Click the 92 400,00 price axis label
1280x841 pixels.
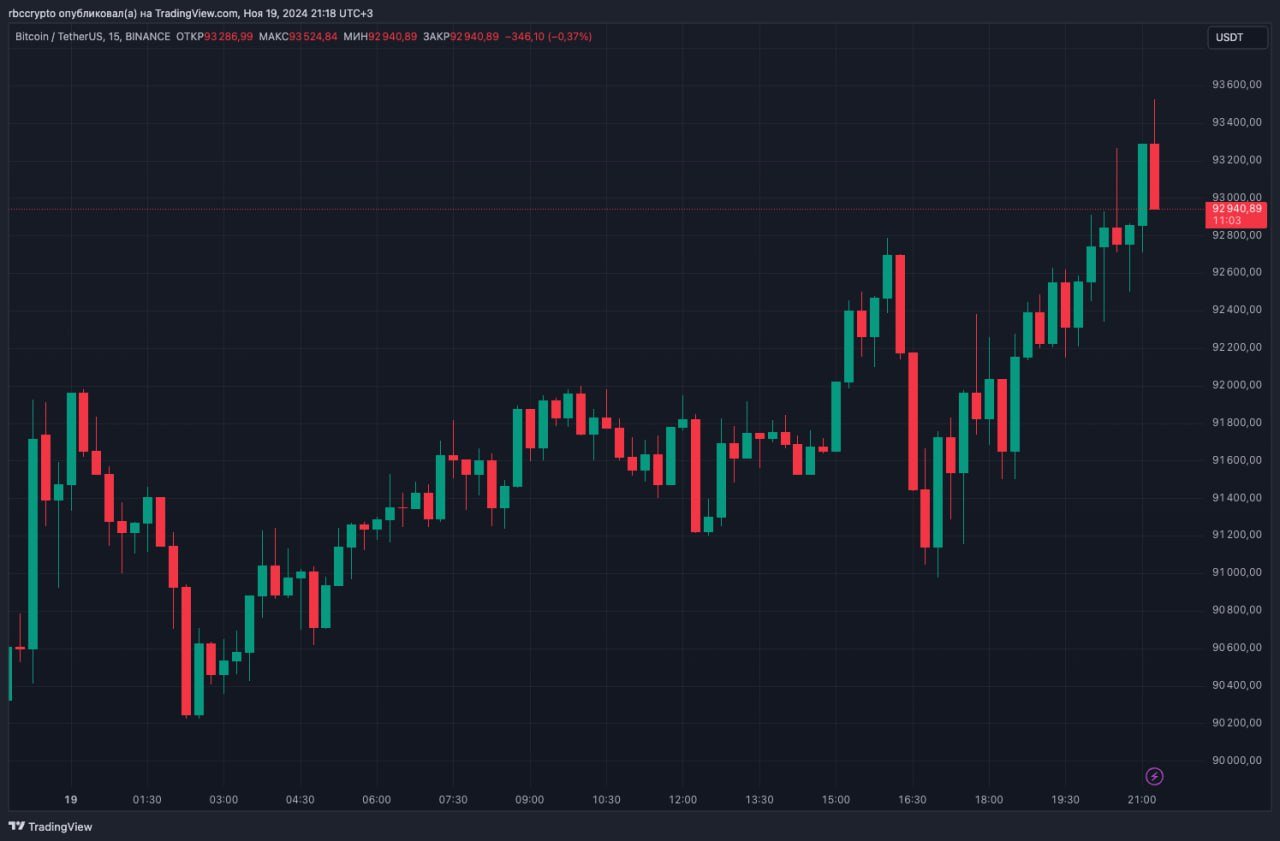(1236, 309)
